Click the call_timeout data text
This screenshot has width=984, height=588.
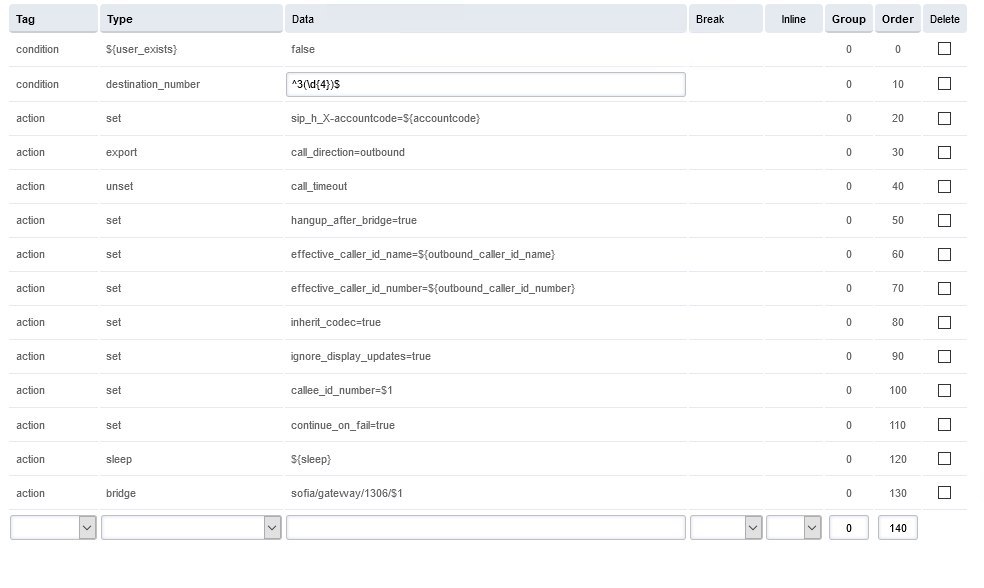point(319,186)
